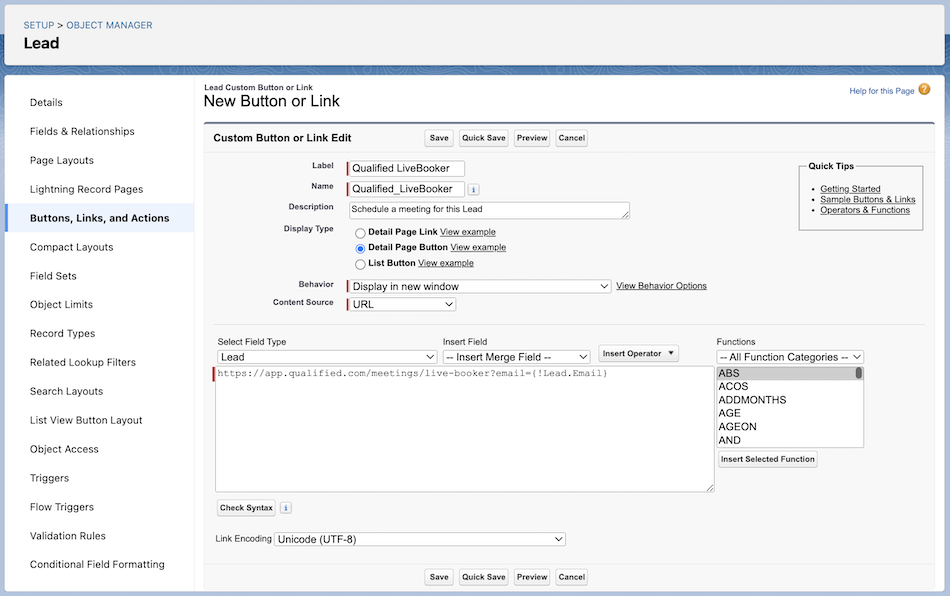Click the top Cancel button
The width and height of the screenshot is (950, 596).
(x=571, y=138)
